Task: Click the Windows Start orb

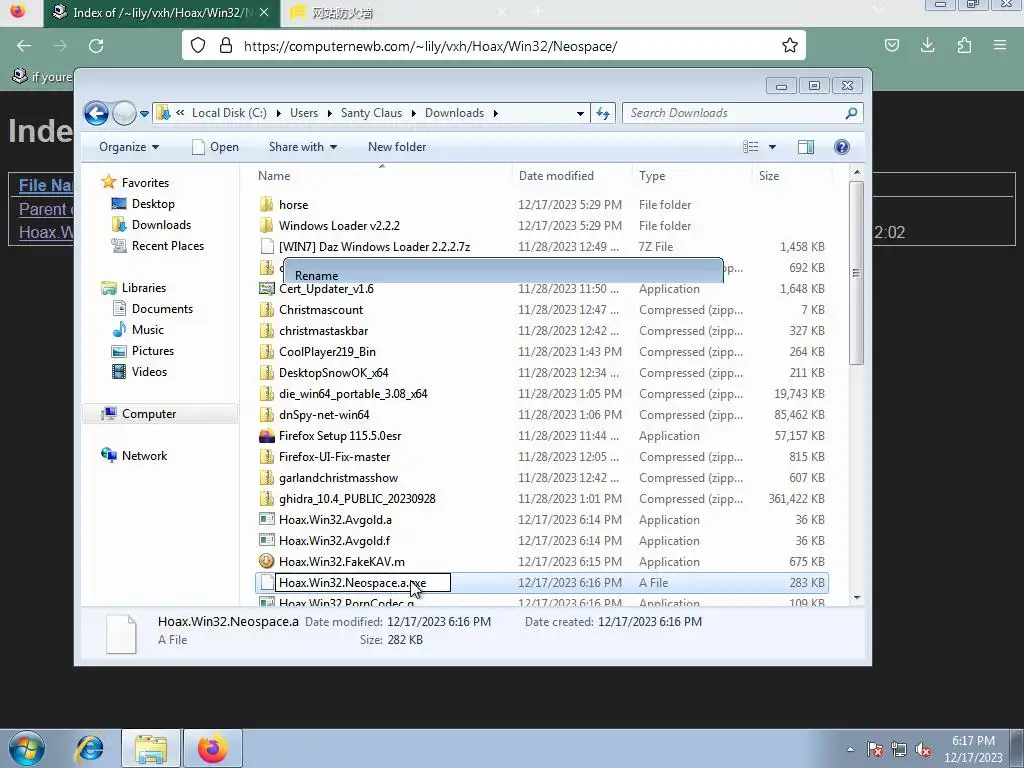Action: pyautogui.click(x=27, y=748)
